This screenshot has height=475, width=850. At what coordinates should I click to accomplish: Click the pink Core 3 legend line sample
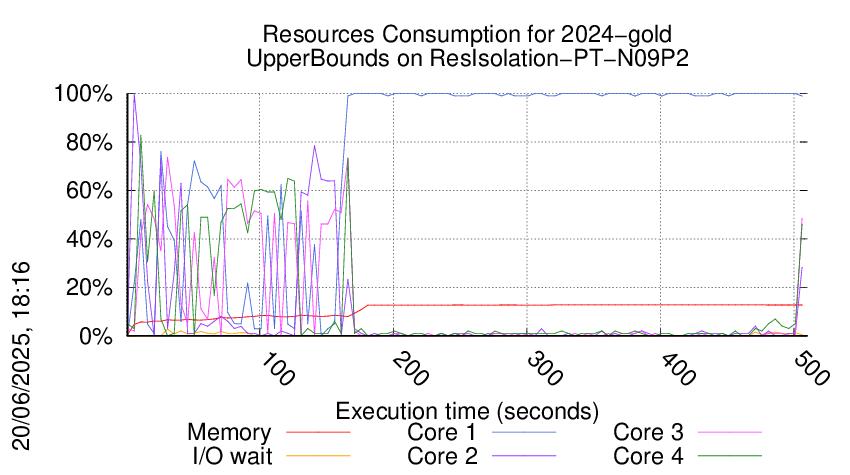pos(730,432)
